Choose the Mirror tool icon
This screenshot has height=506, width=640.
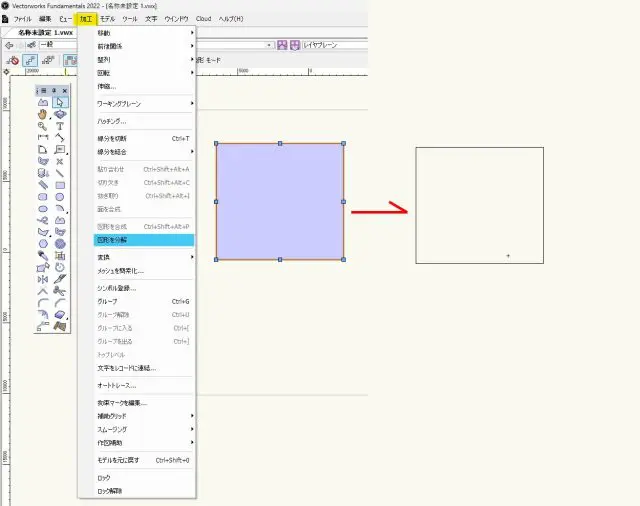pyautogui.click(x=43, y=279)
